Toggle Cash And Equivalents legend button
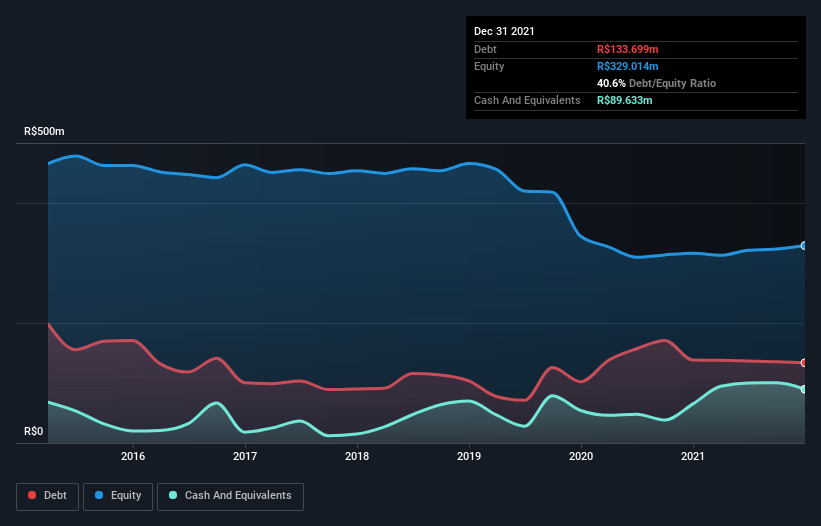 tap(230, 496)
